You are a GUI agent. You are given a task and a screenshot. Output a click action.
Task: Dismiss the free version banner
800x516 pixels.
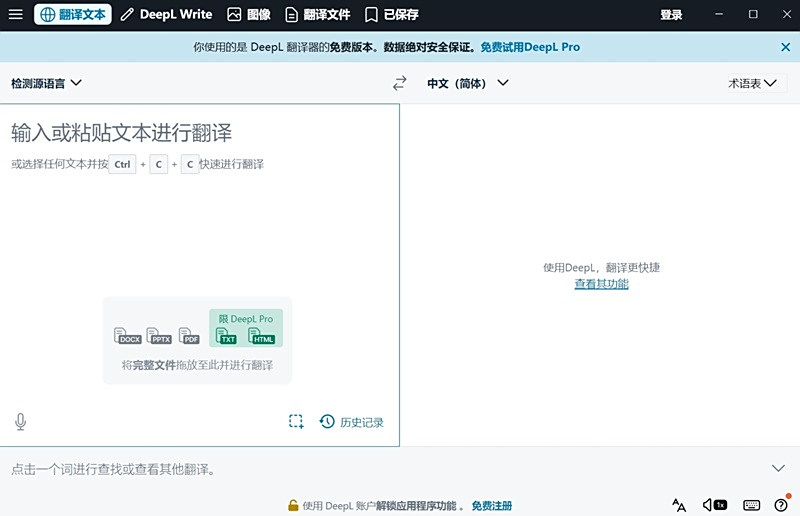(x=785, y=47)
